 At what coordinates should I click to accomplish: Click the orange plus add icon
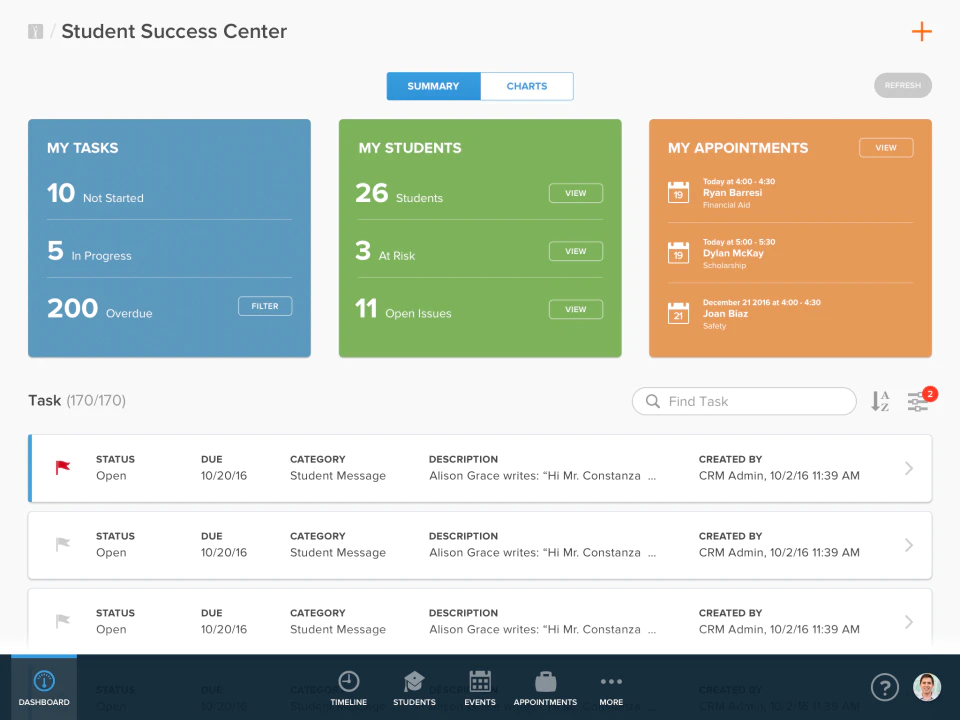[x=921, y=31]
